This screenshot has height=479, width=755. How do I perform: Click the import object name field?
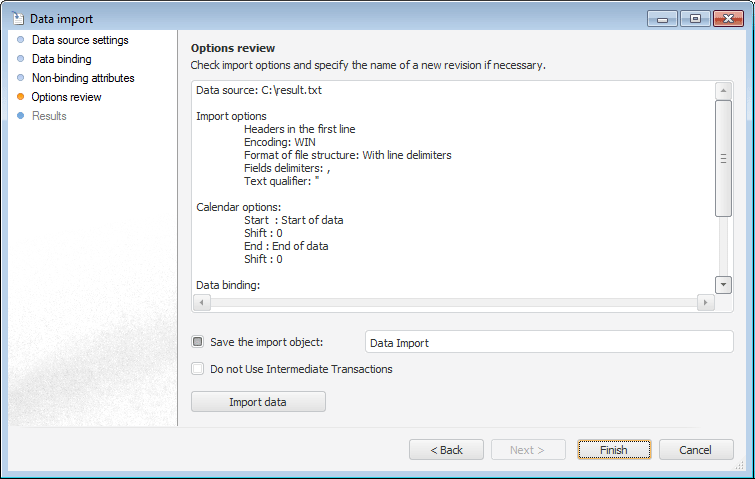(549, 342)
